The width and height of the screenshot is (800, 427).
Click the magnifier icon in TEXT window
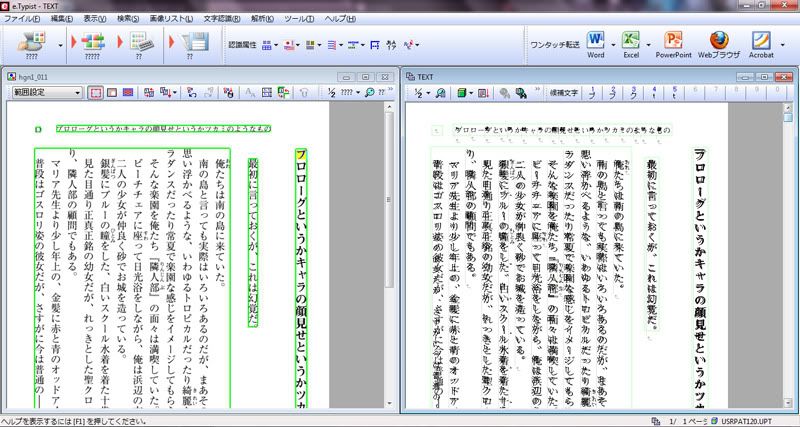click(x=442, y=93)
